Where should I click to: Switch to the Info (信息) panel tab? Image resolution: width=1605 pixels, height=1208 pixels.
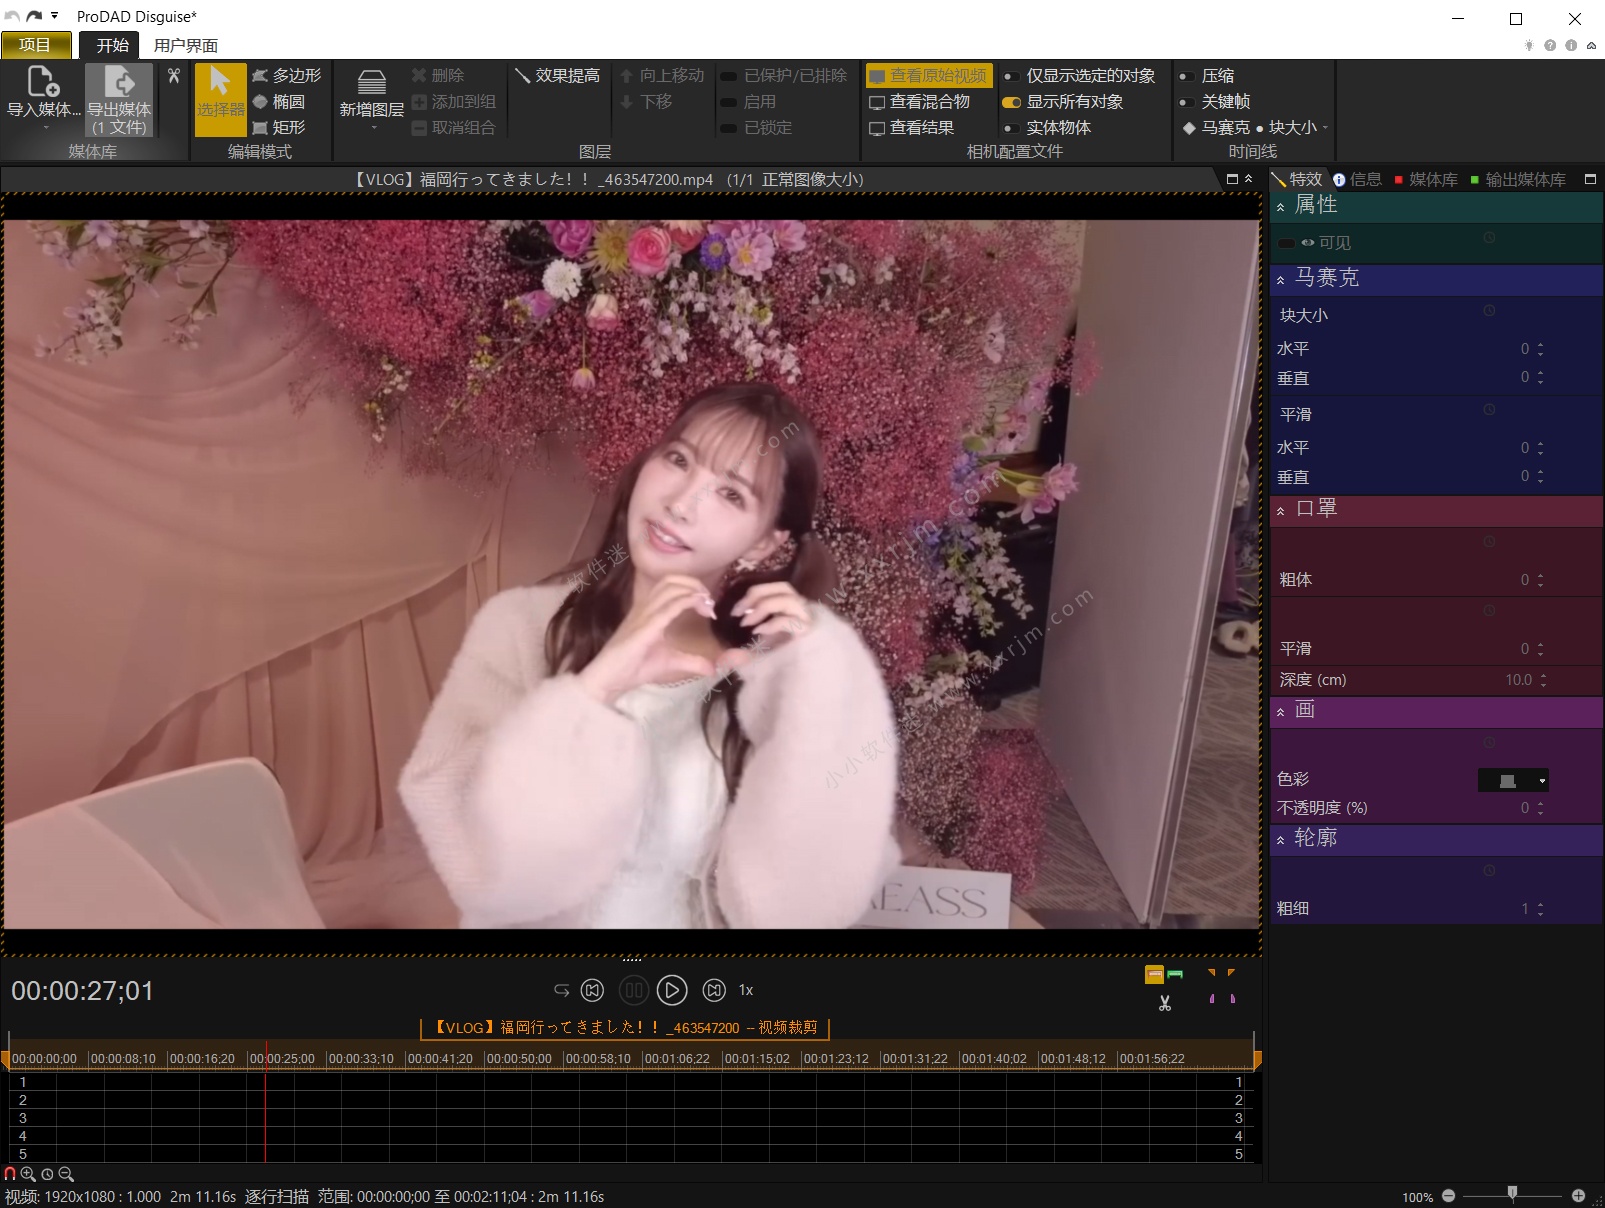pos(1357,179)
